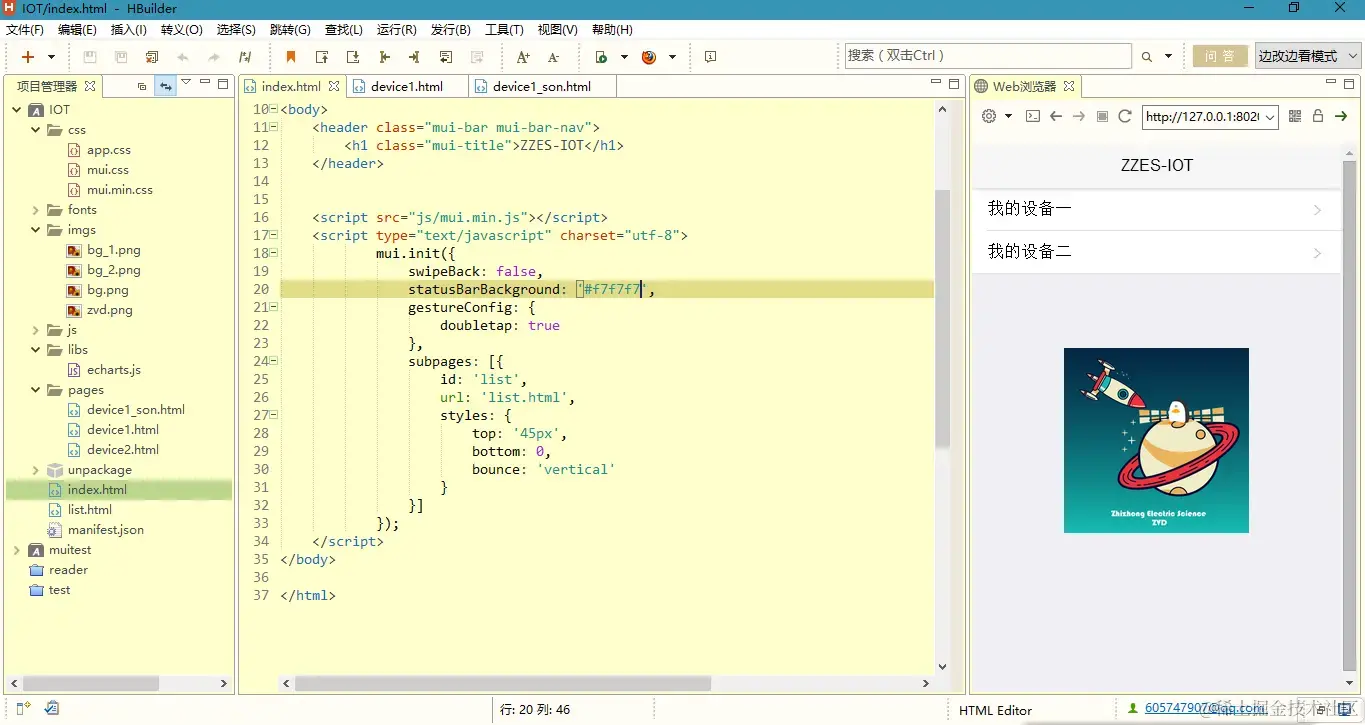Open the 运行(R) menu
The height and width of the screenshot is (725, 1365).
pos(396,29)
